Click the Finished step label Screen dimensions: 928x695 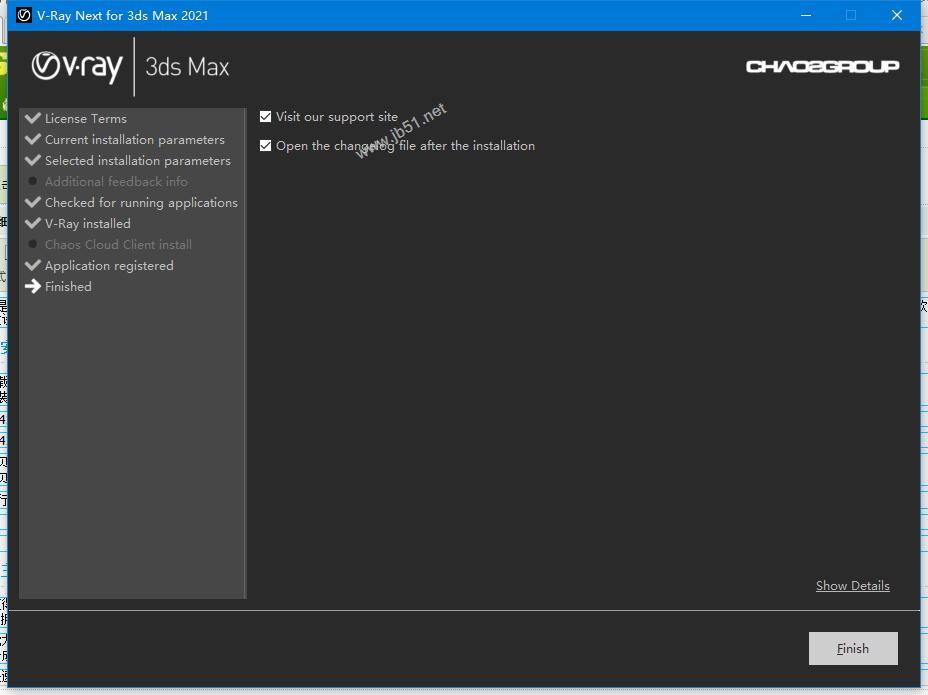(x=68, y=287)
